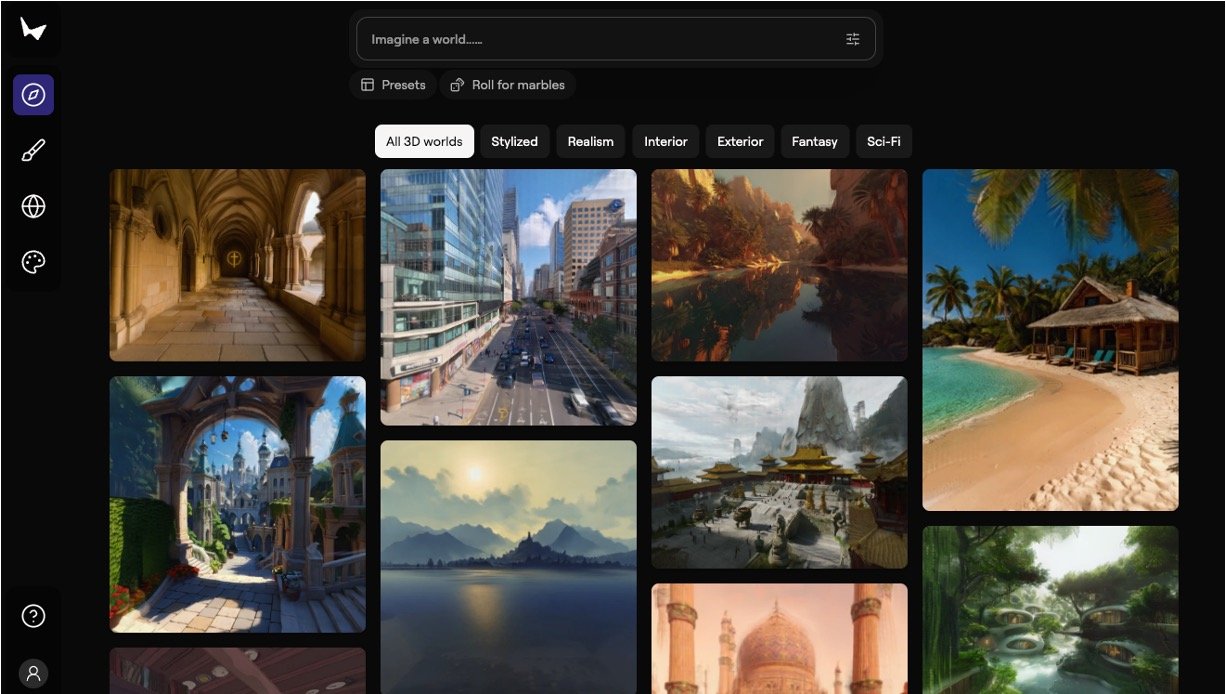The width and height of the screenshot is (1226, 694).
Task: Open the stone cloister hallway world
Action: pyautogui.click(x=237, y=265)
